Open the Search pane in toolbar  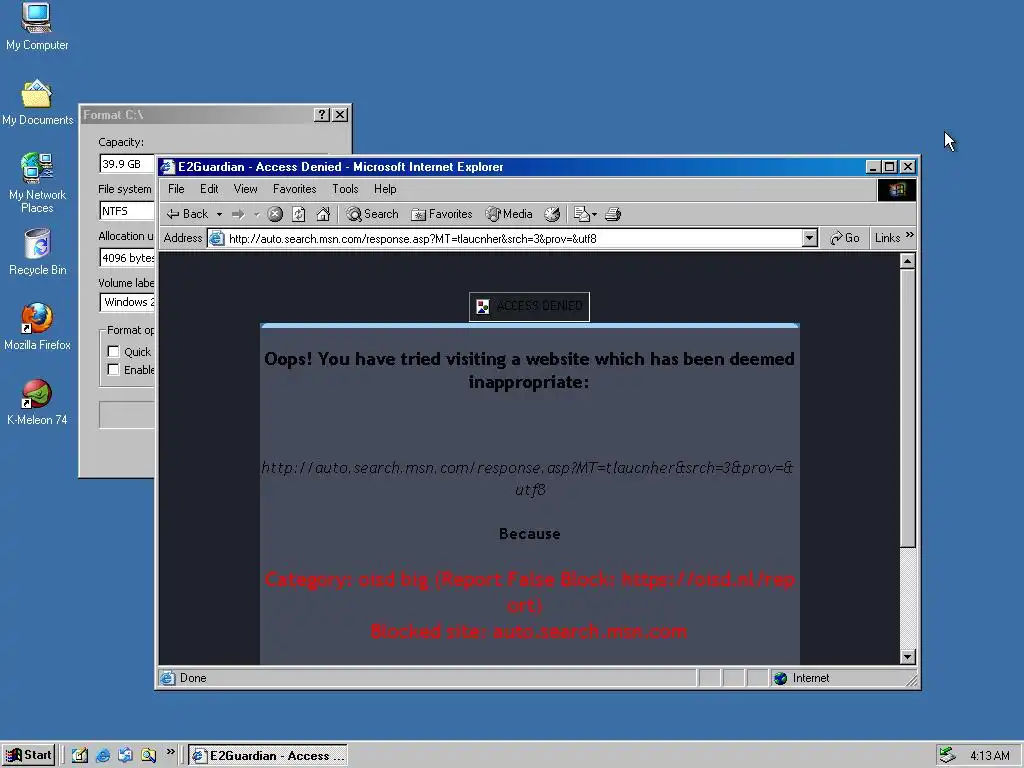pos(372,214)
